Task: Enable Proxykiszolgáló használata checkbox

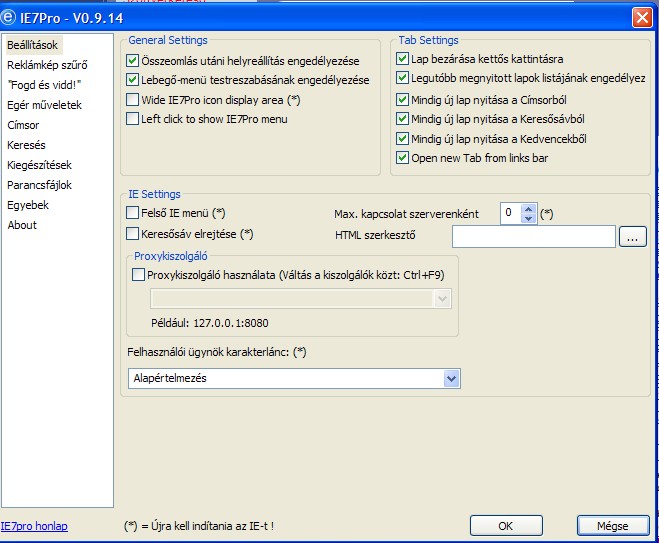Action: [x=138, y=275]
